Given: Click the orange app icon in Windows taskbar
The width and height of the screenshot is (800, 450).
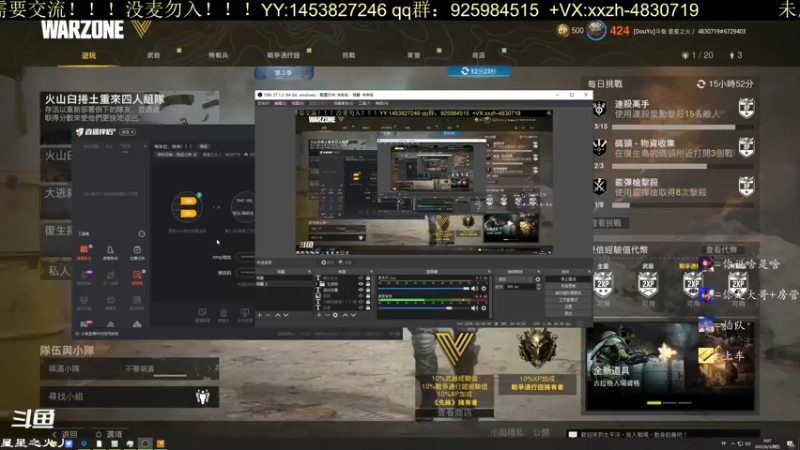Looking at the screenshot, I should pyautogui.click(x=160, y=444).
